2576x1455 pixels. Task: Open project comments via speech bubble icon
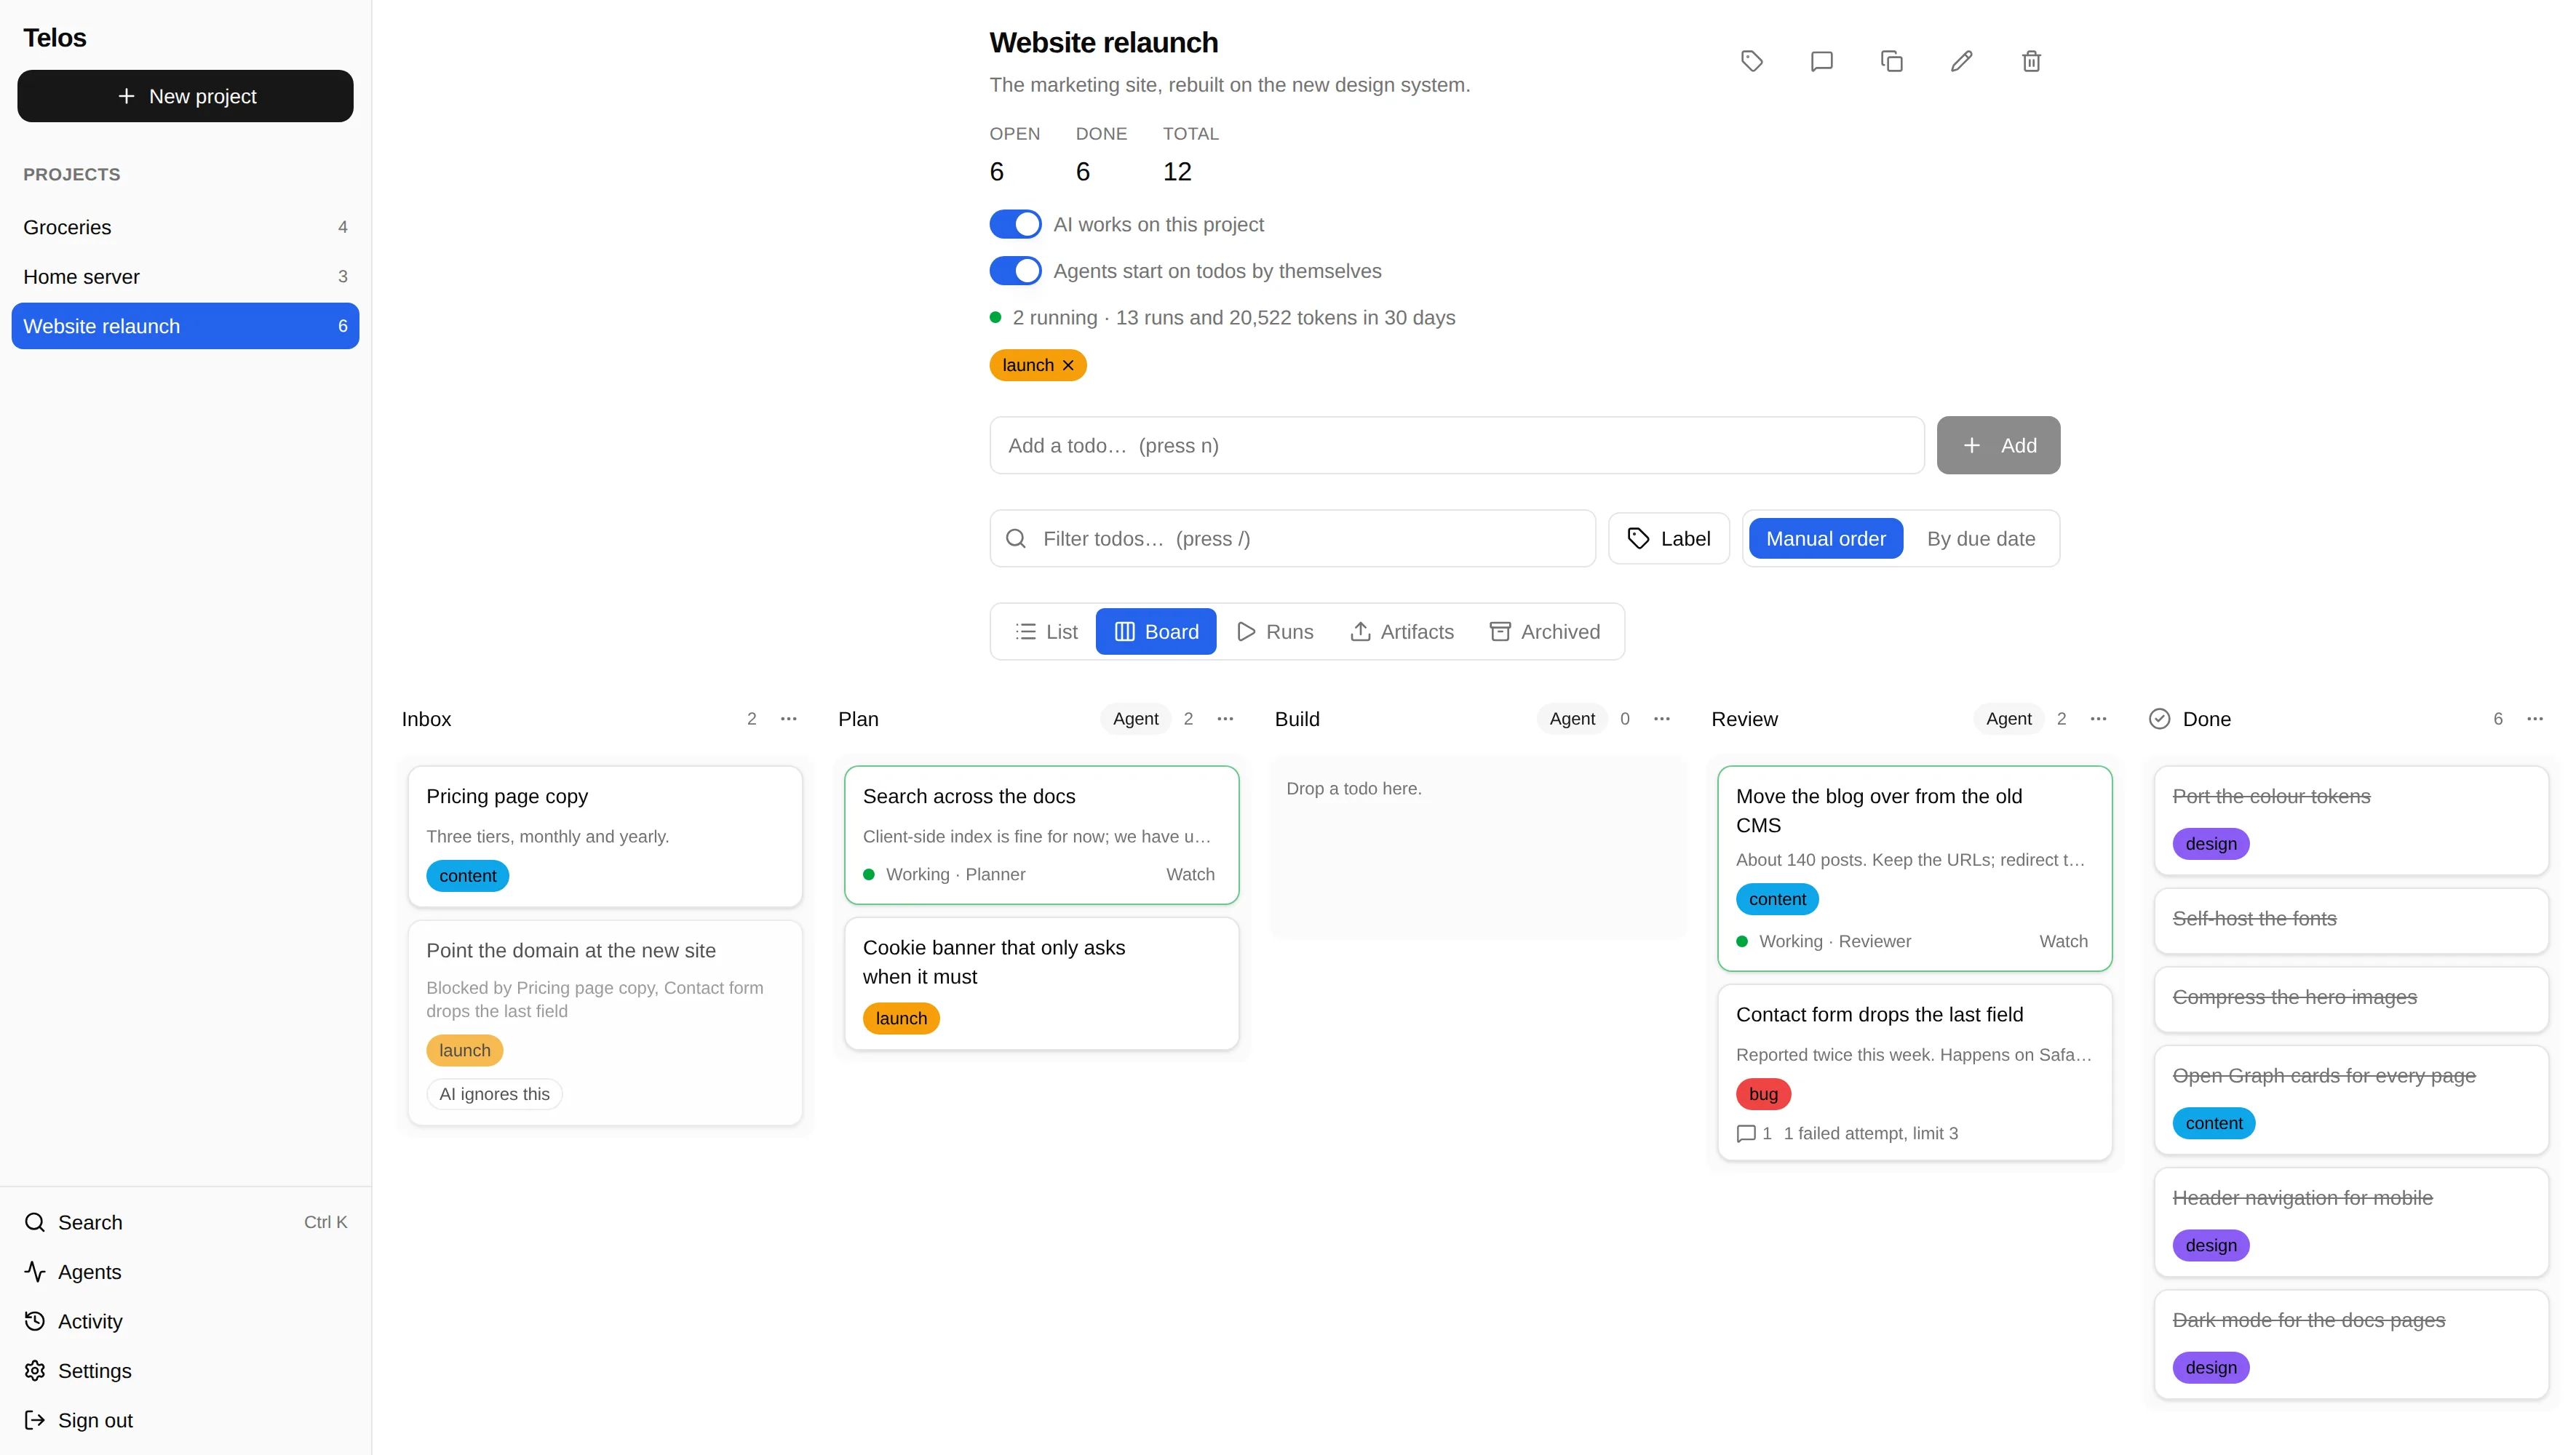pyautogui.click(x=1821, y=61)
